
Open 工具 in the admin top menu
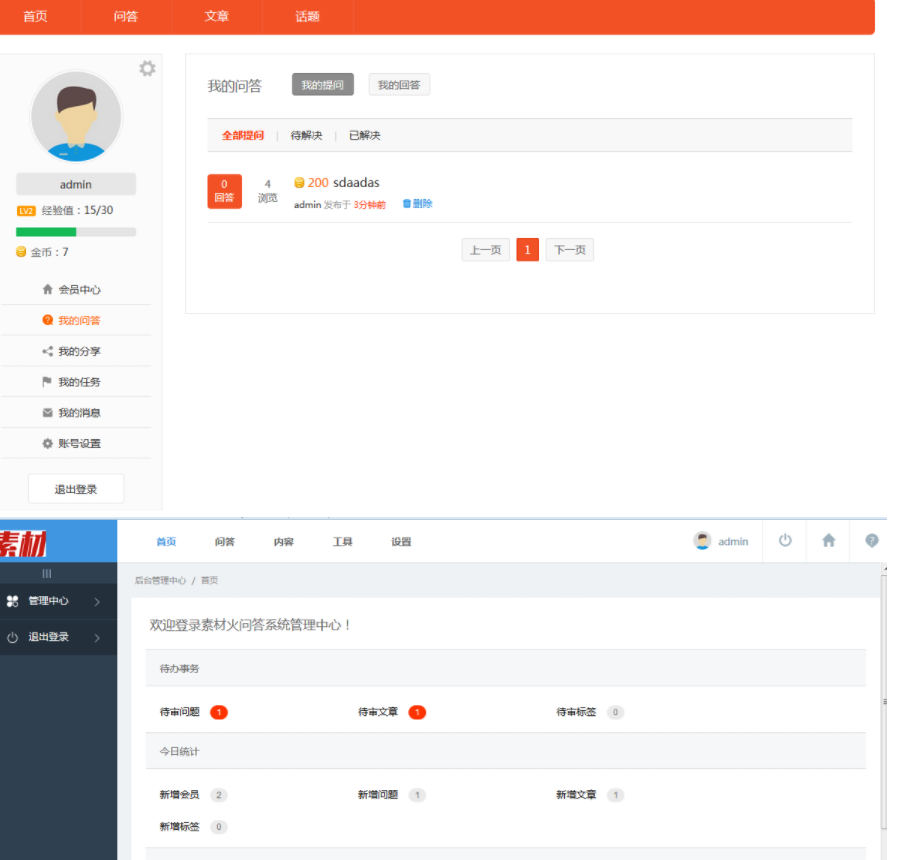(342, 542)
